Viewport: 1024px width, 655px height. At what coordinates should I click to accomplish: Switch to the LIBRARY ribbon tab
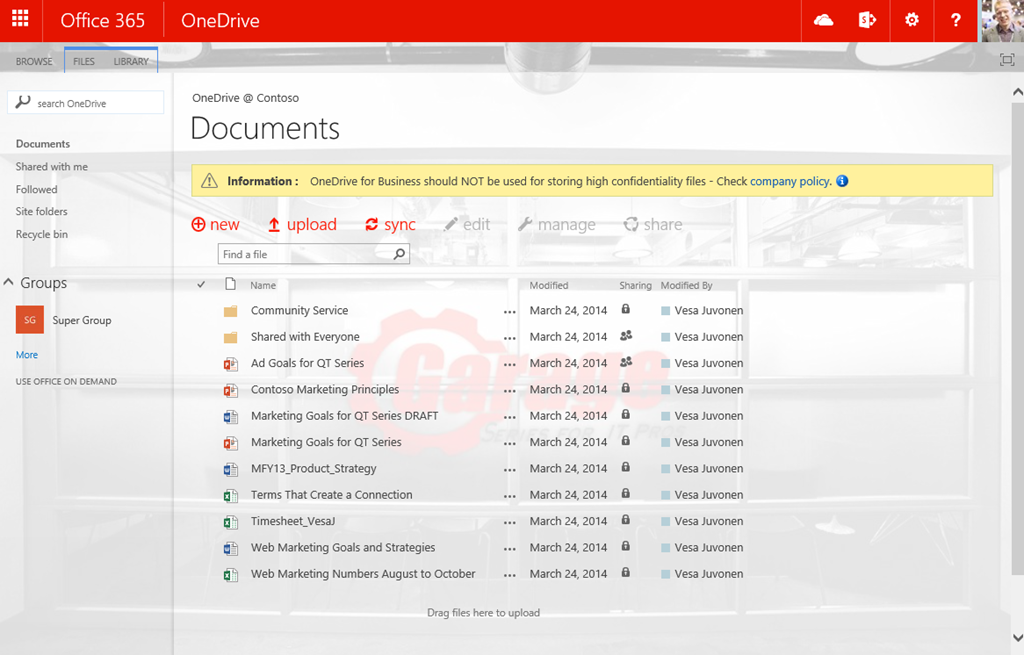131,62
